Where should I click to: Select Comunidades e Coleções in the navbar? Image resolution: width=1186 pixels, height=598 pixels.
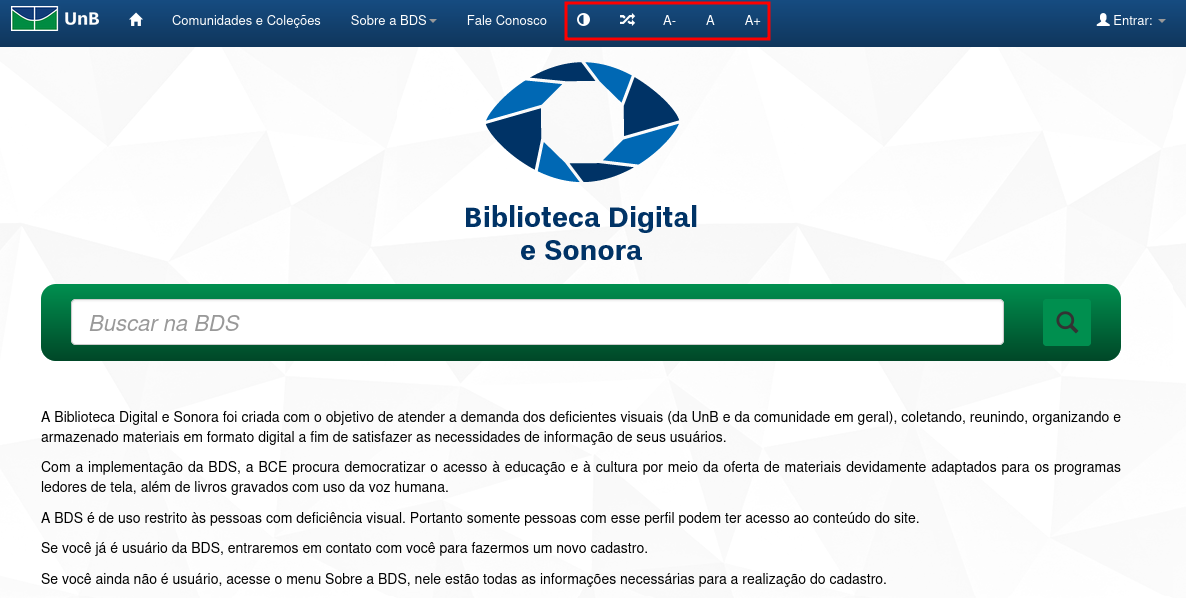(246, 19)
